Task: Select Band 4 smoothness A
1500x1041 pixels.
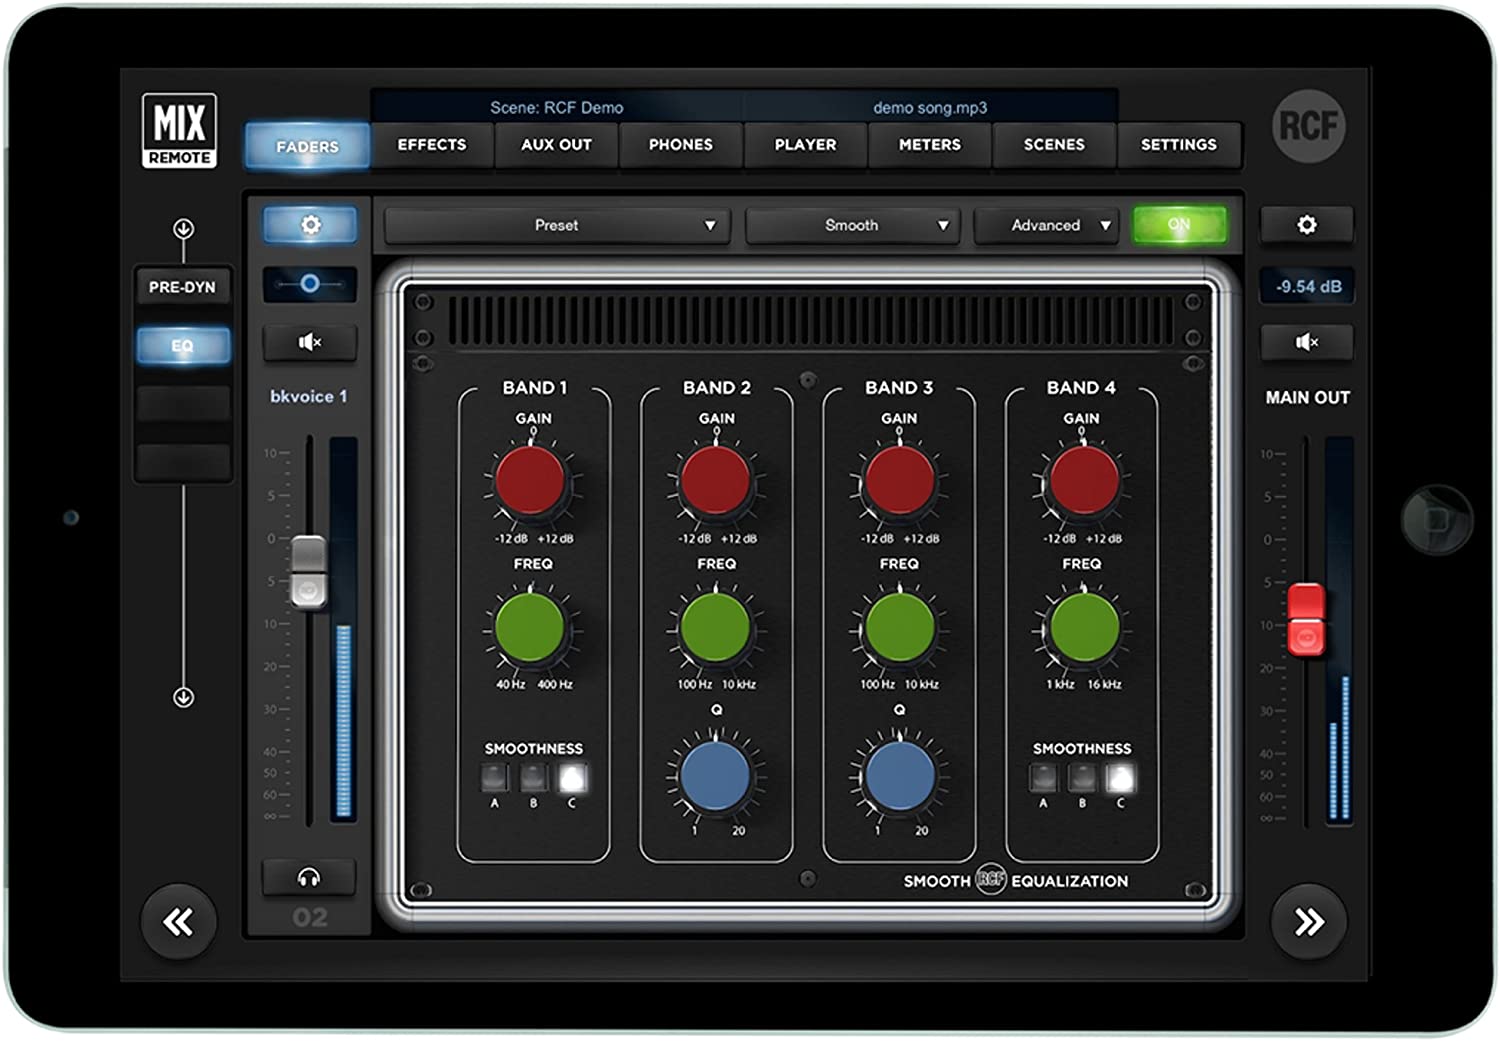Action: pyautogui.click(x=1043, y=777)
